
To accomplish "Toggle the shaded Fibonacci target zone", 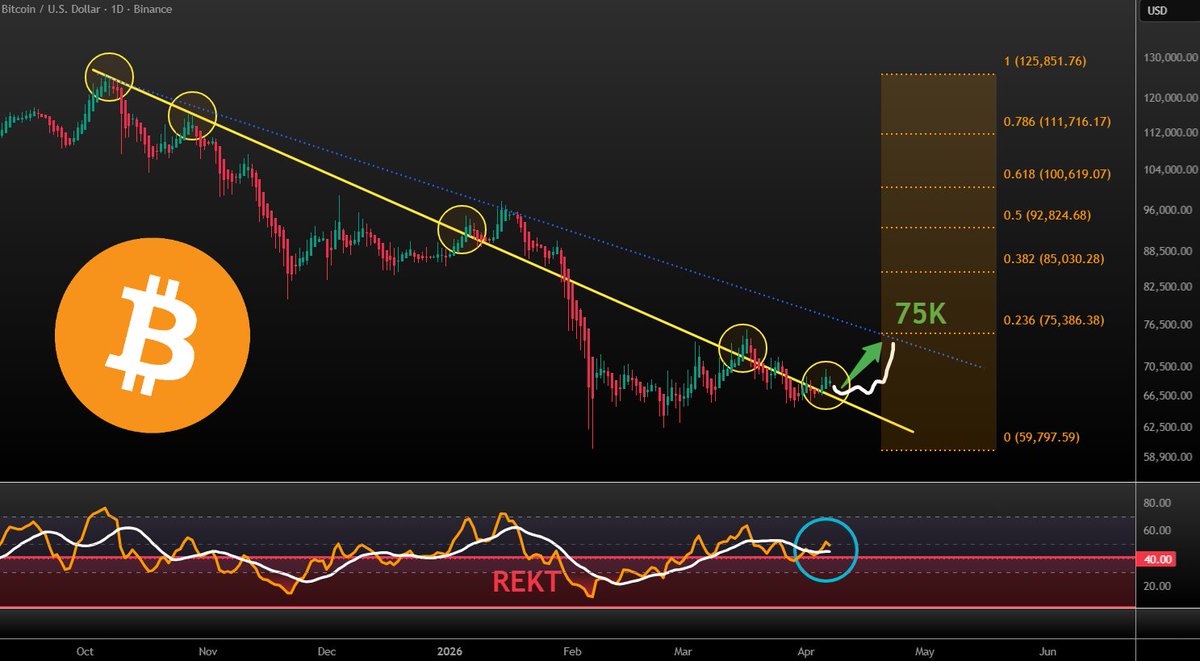I will tap(935, 150).
